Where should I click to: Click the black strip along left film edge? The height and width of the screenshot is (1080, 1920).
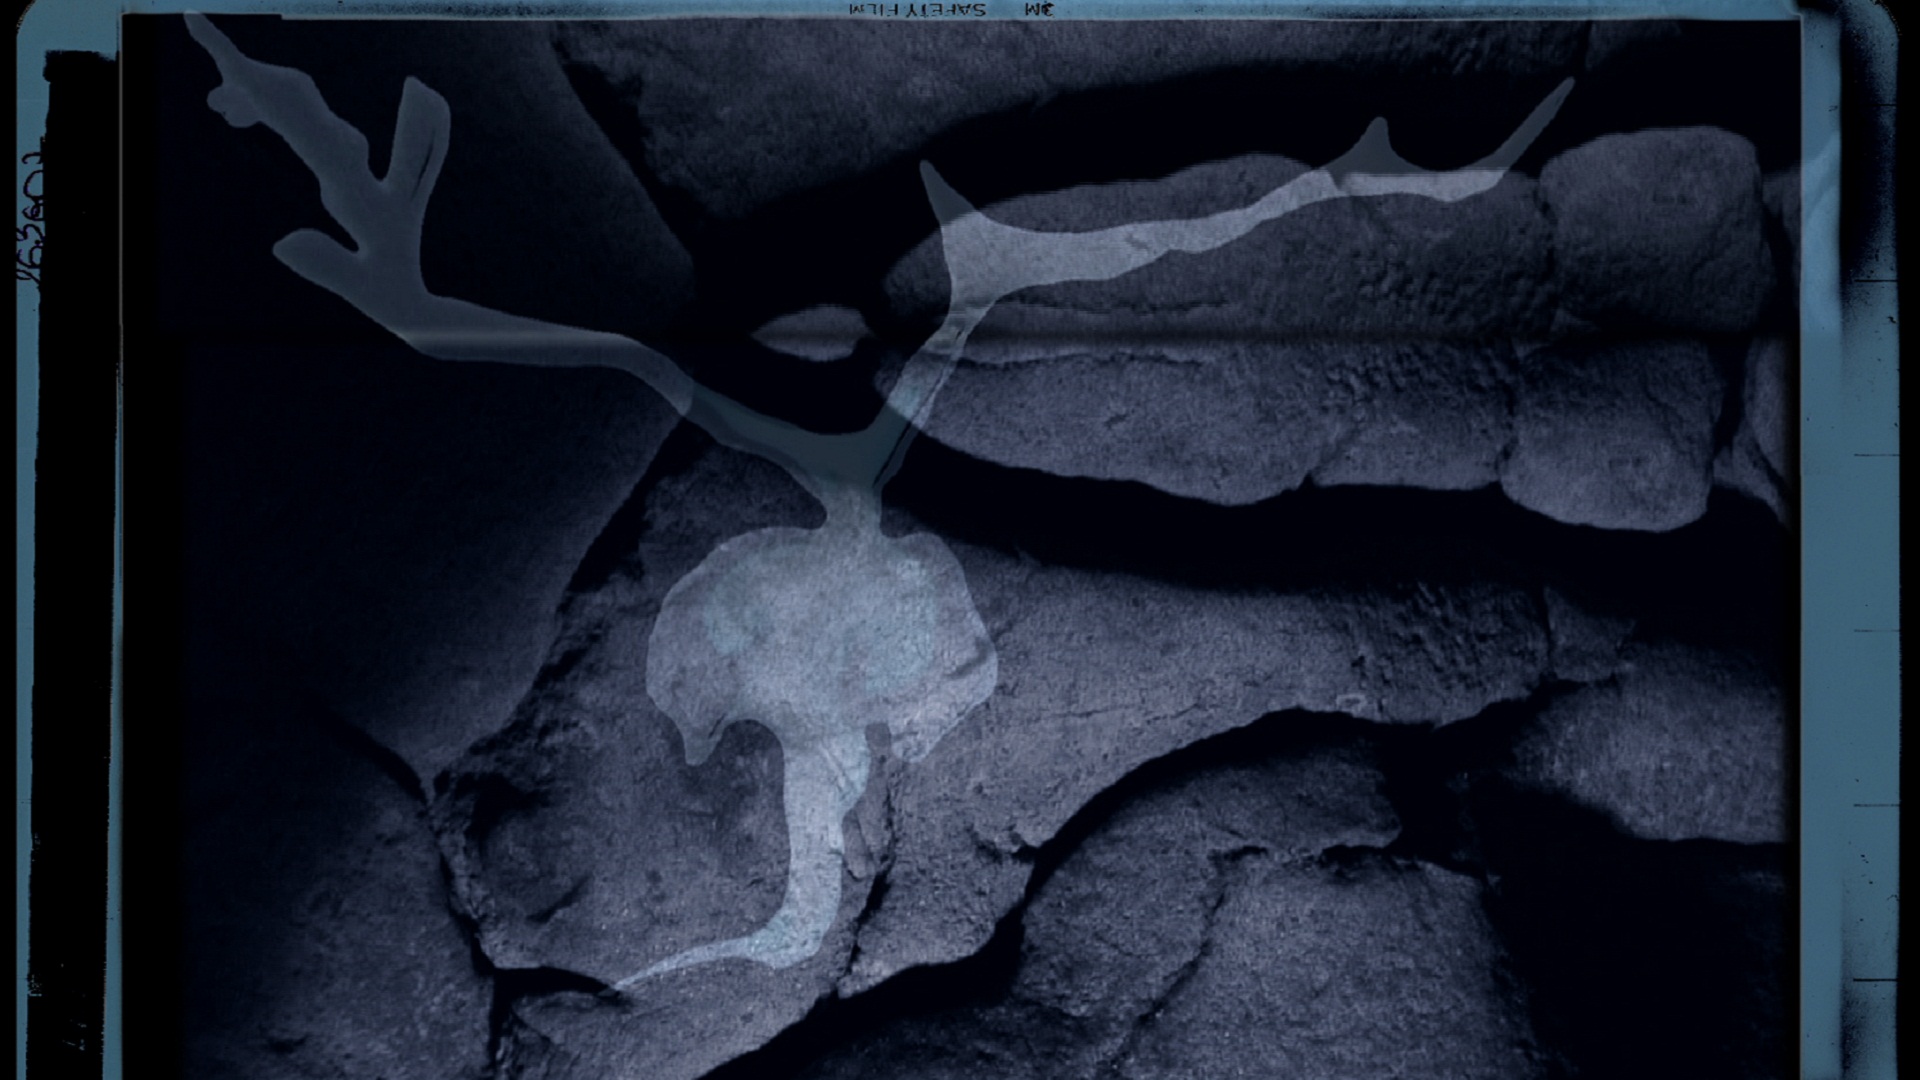pos(75,560)
